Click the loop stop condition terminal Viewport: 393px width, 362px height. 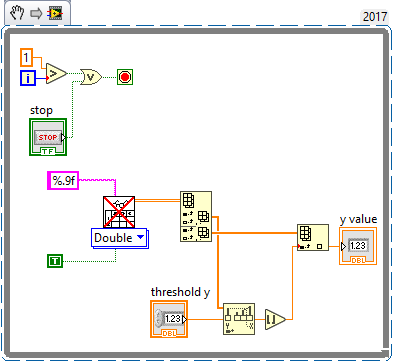tap(125, 77)
